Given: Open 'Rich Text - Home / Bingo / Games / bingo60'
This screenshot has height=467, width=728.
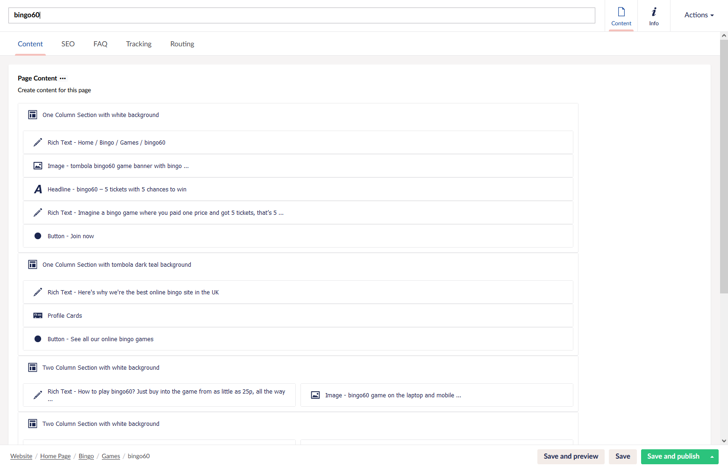Looking at the screenshot, I should pos(298,143).
